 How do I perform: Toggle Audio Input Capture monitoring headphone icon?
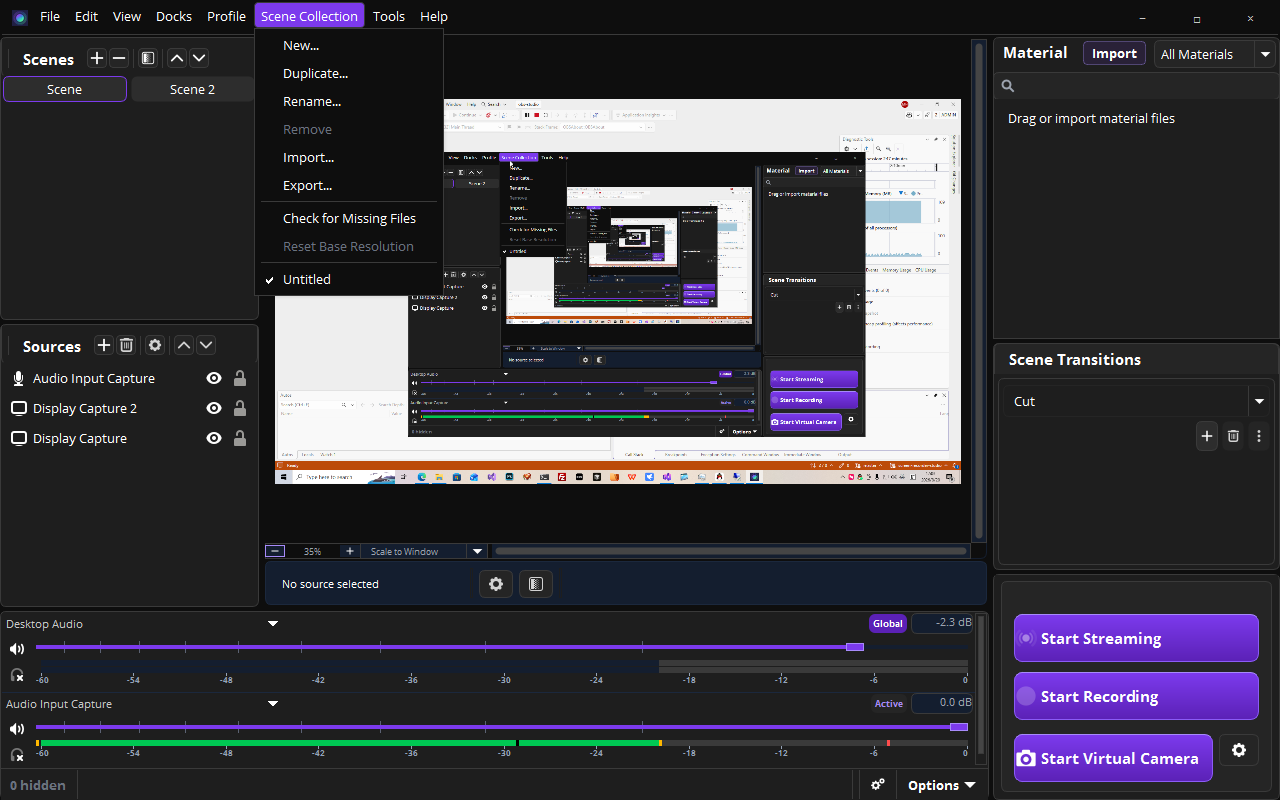click(x=17, y=755)
